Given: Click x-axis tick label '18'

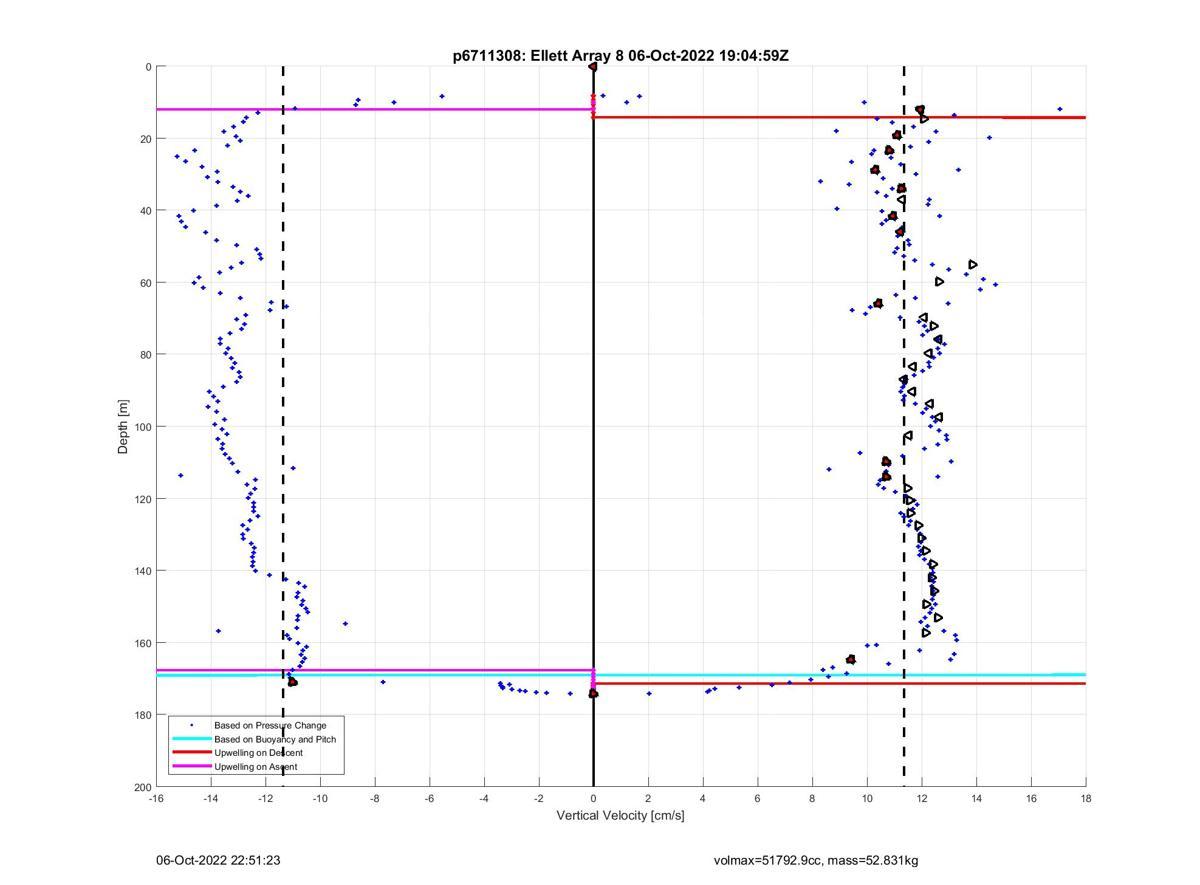Looking at the screenshot, I should coord(1086,799).
